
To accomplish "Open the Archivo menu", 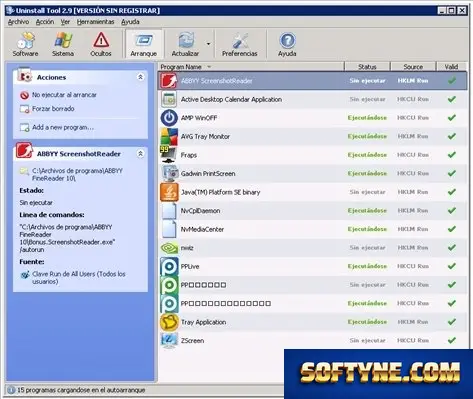I will [18, 22].
